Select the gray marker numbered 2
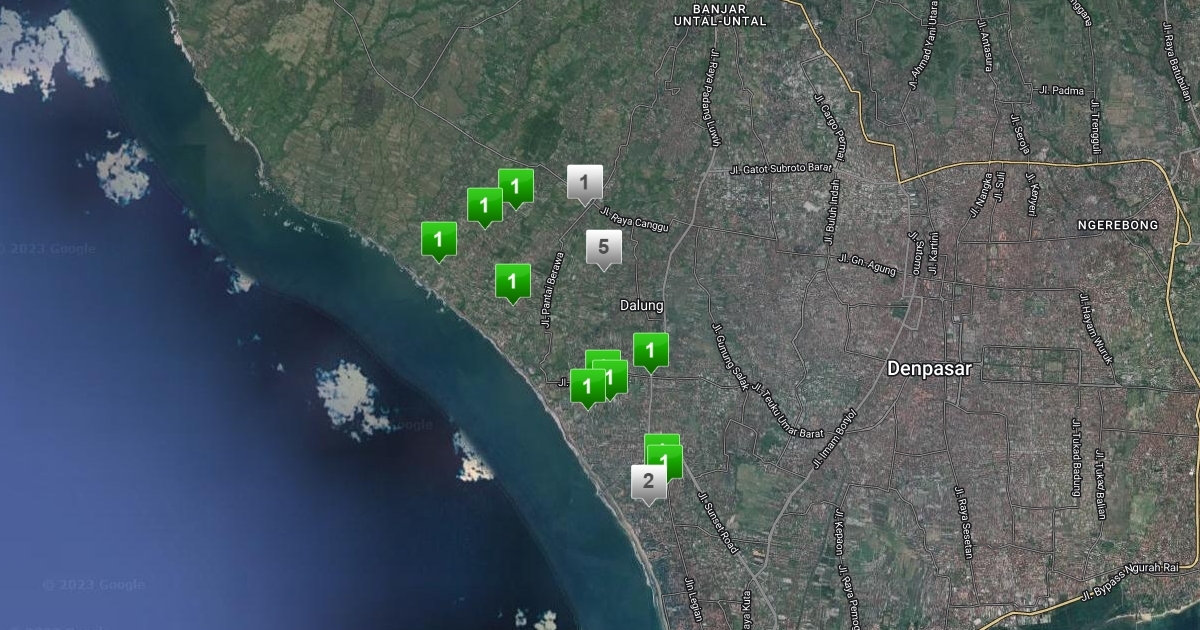The width and height of the screenshot is (1200, 630). coord(648,482)
